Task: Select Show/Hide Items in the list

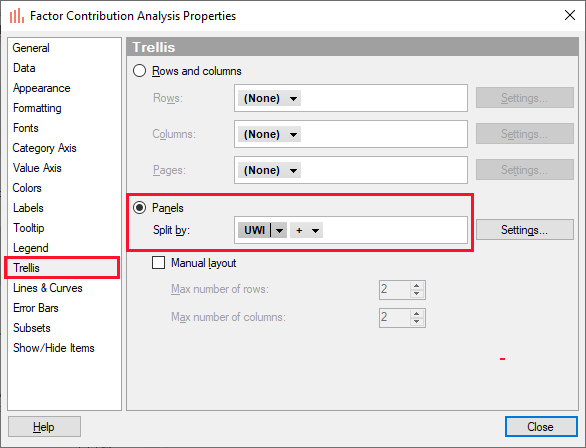Action: click(x=53, y=348)
